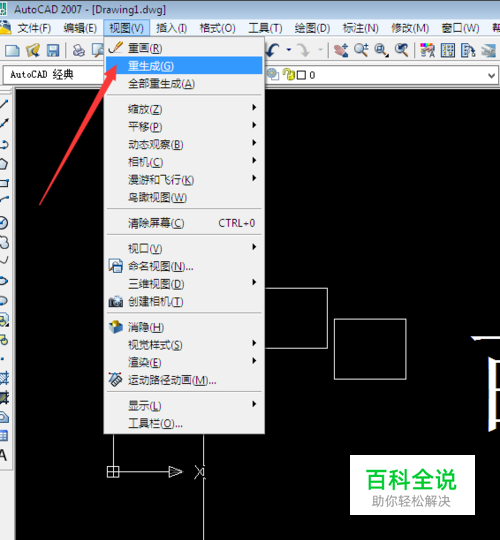500x540 pixels.
Task: Expand the 视口(V) submenu
Action: point(184,248)
